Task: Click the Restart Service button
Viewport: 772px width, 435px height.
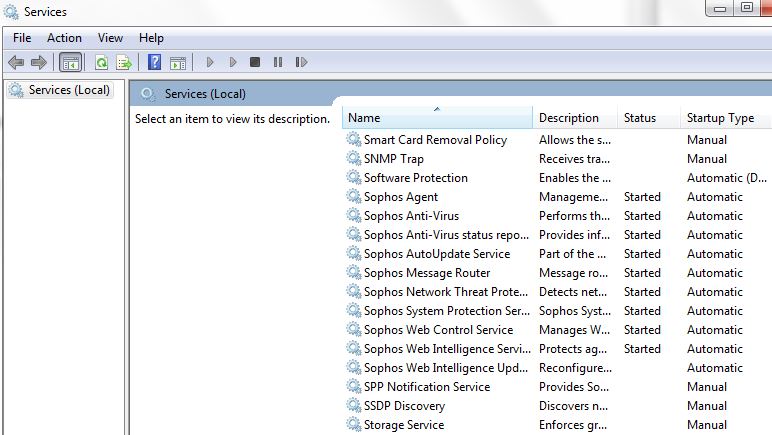Action: [301, 62]
